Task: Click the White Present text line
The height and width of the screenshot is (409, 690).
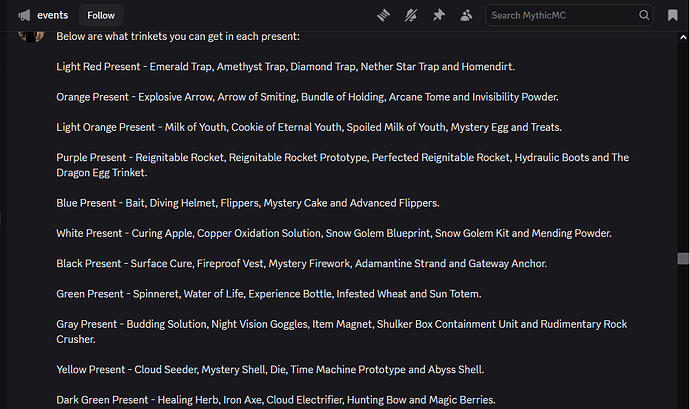Action: 333,233
